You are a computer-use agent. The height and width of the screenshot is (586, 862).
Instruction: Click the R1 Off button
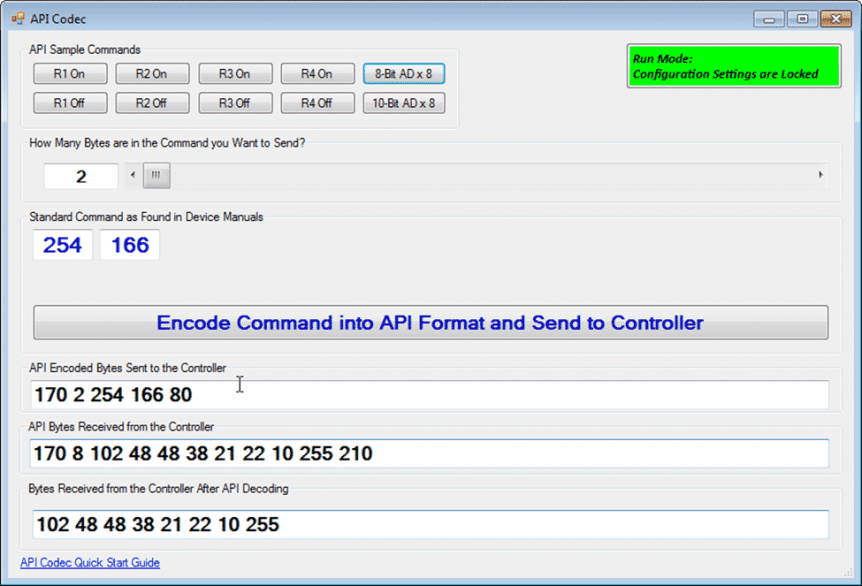coord(70,103)
